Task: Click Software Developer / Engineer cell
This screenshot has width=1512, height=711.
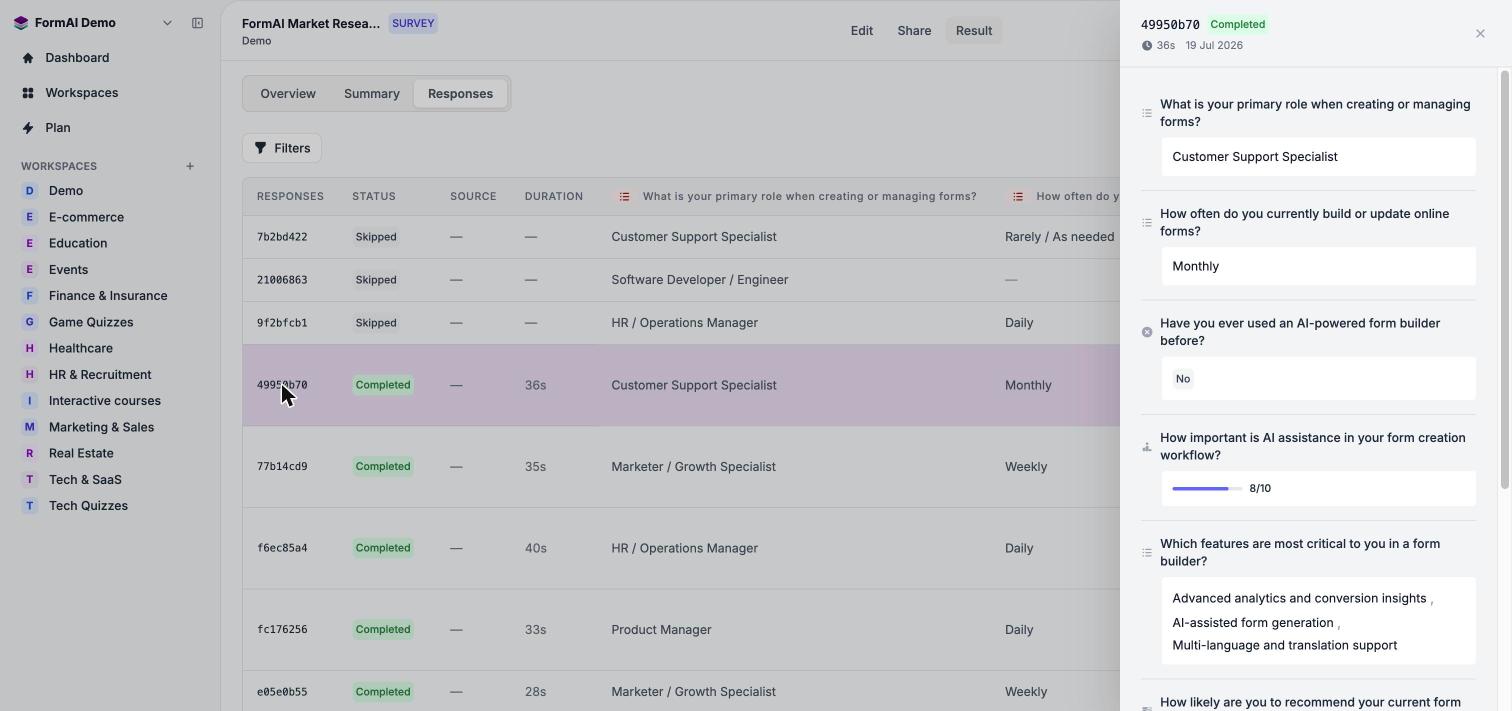Action: tap(700, 280)
